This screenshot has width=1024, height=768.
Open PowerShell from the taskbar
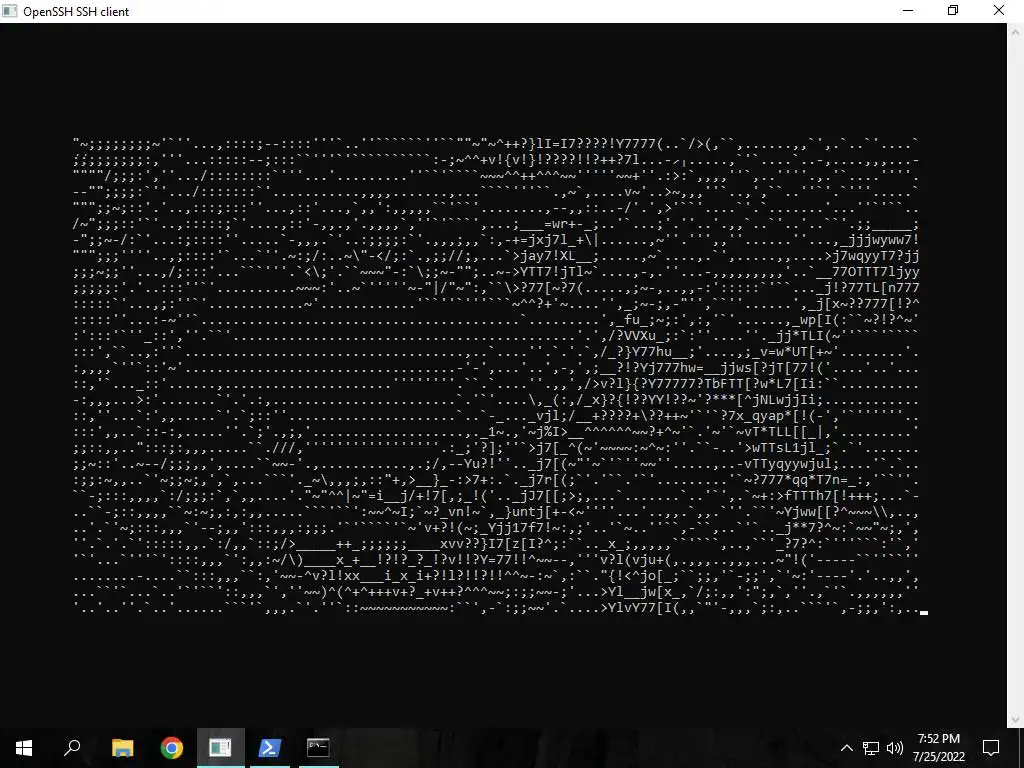270,748
